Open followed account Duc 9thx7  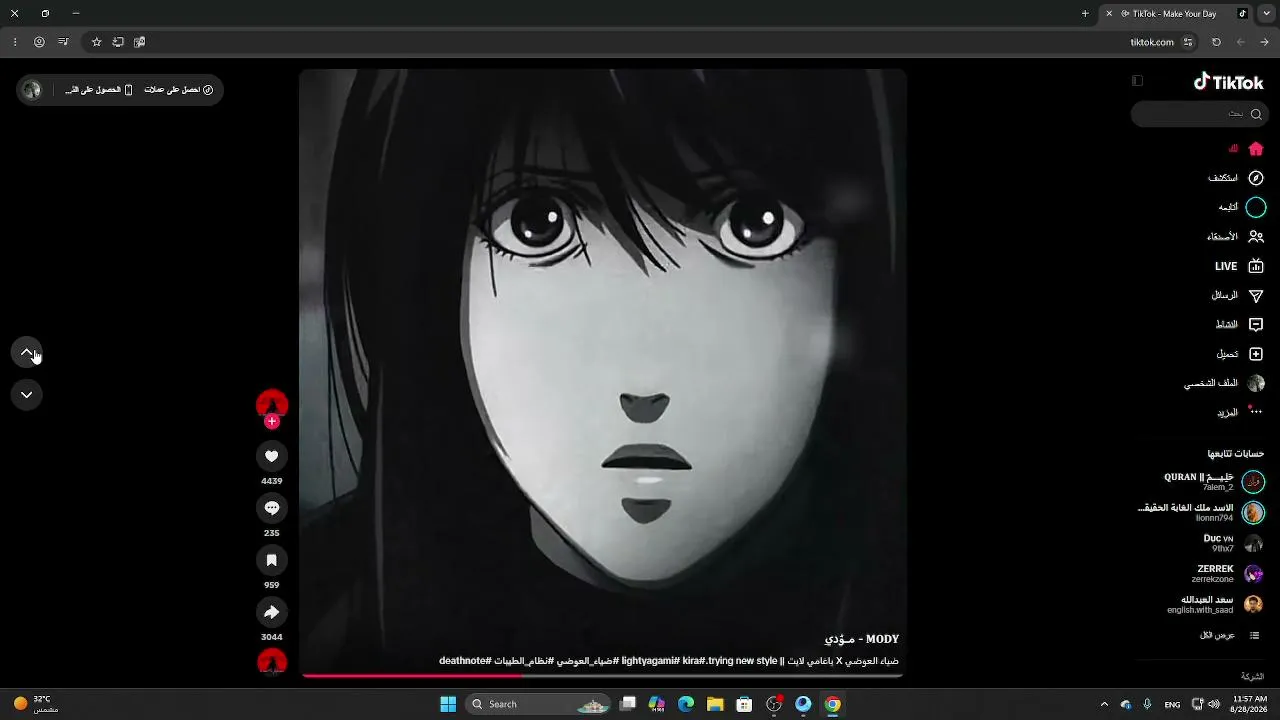[1233, 543]
